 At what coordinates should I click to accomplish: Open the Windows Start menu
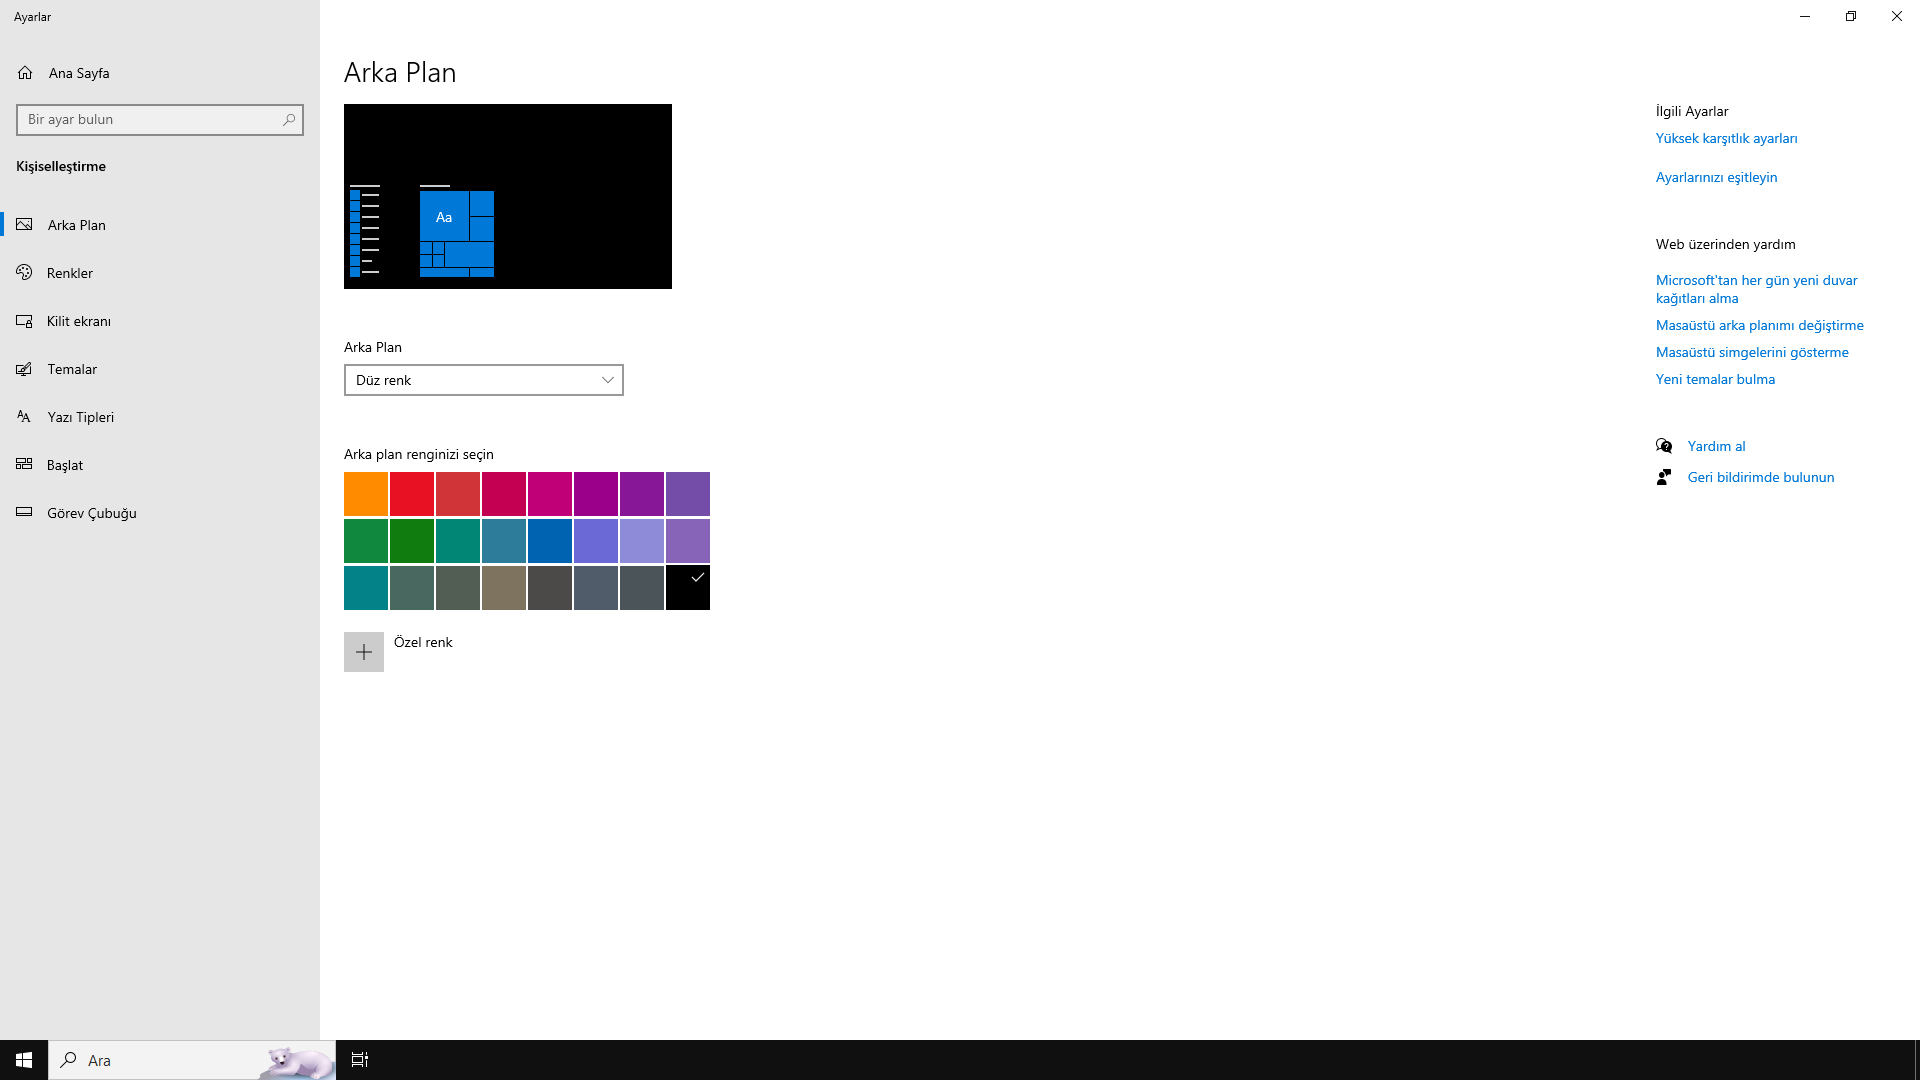coord(24,1060)
